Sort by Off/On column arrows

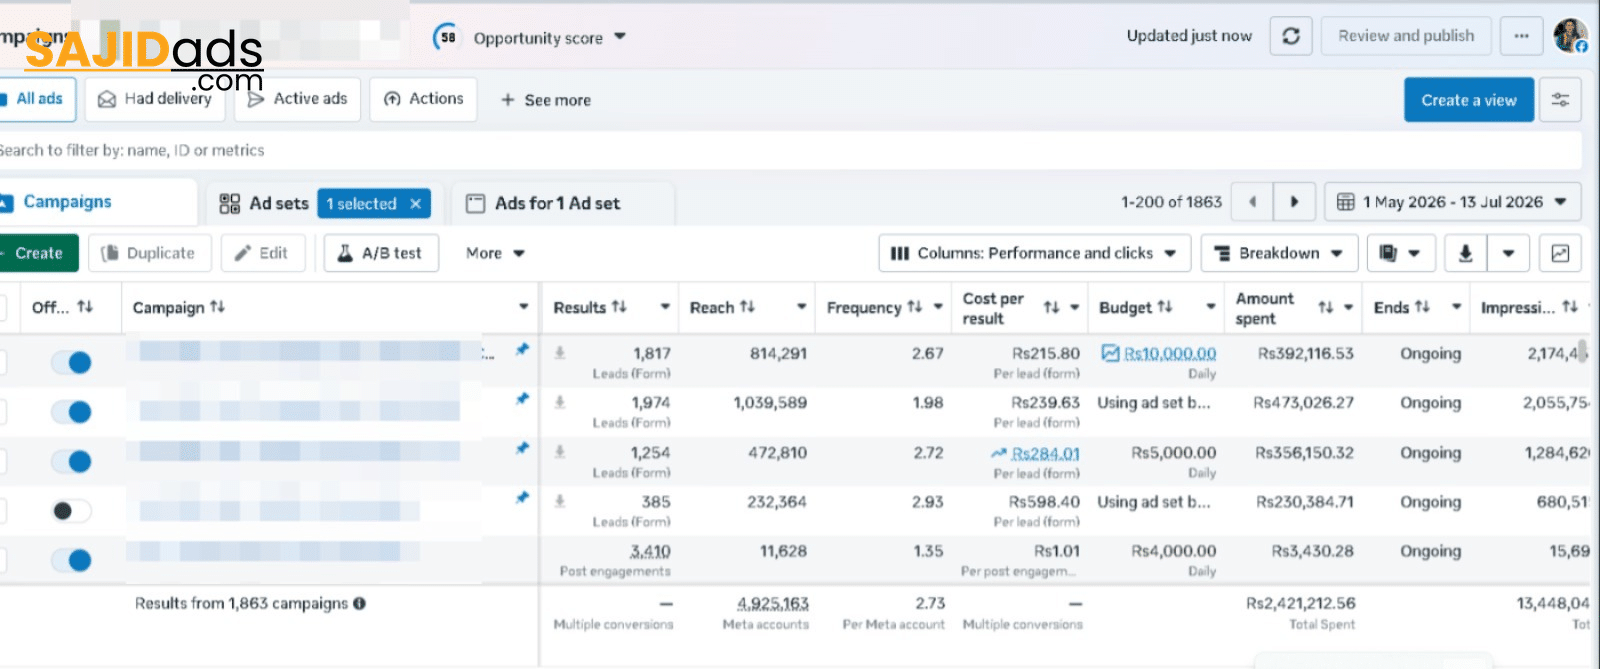point(85,307)
